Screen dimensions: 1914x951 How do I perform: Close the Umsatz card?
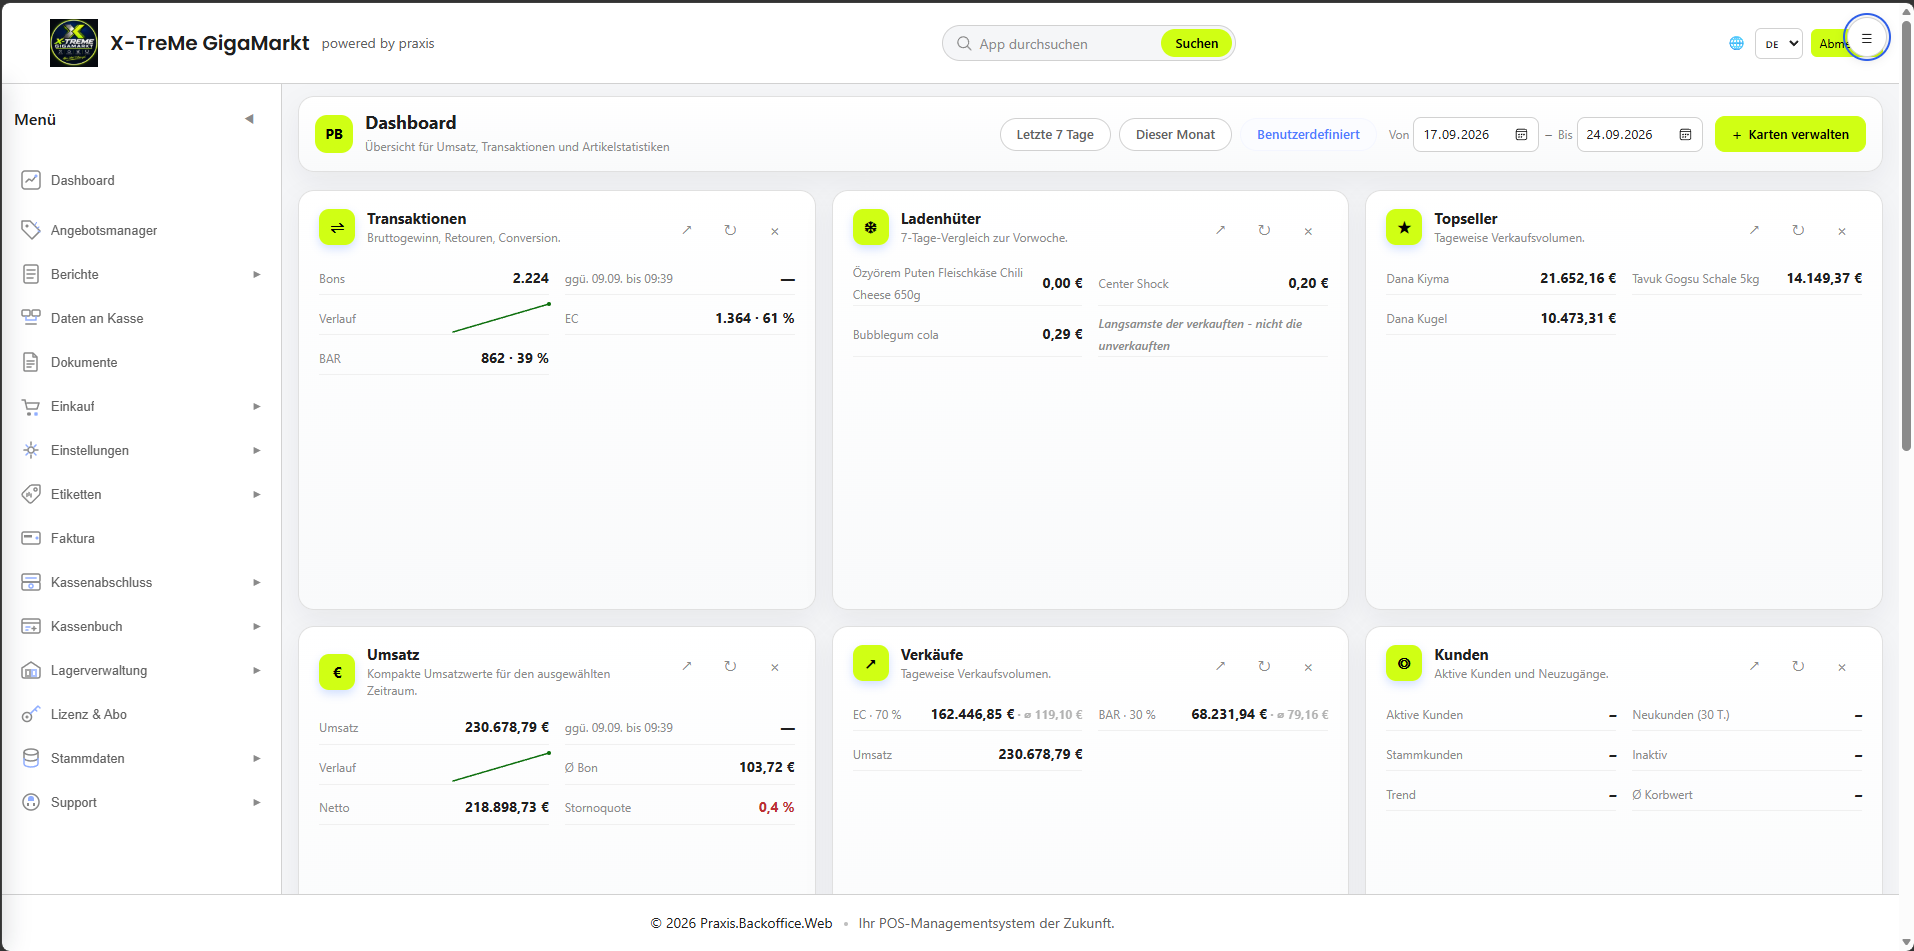click(775, 667)
